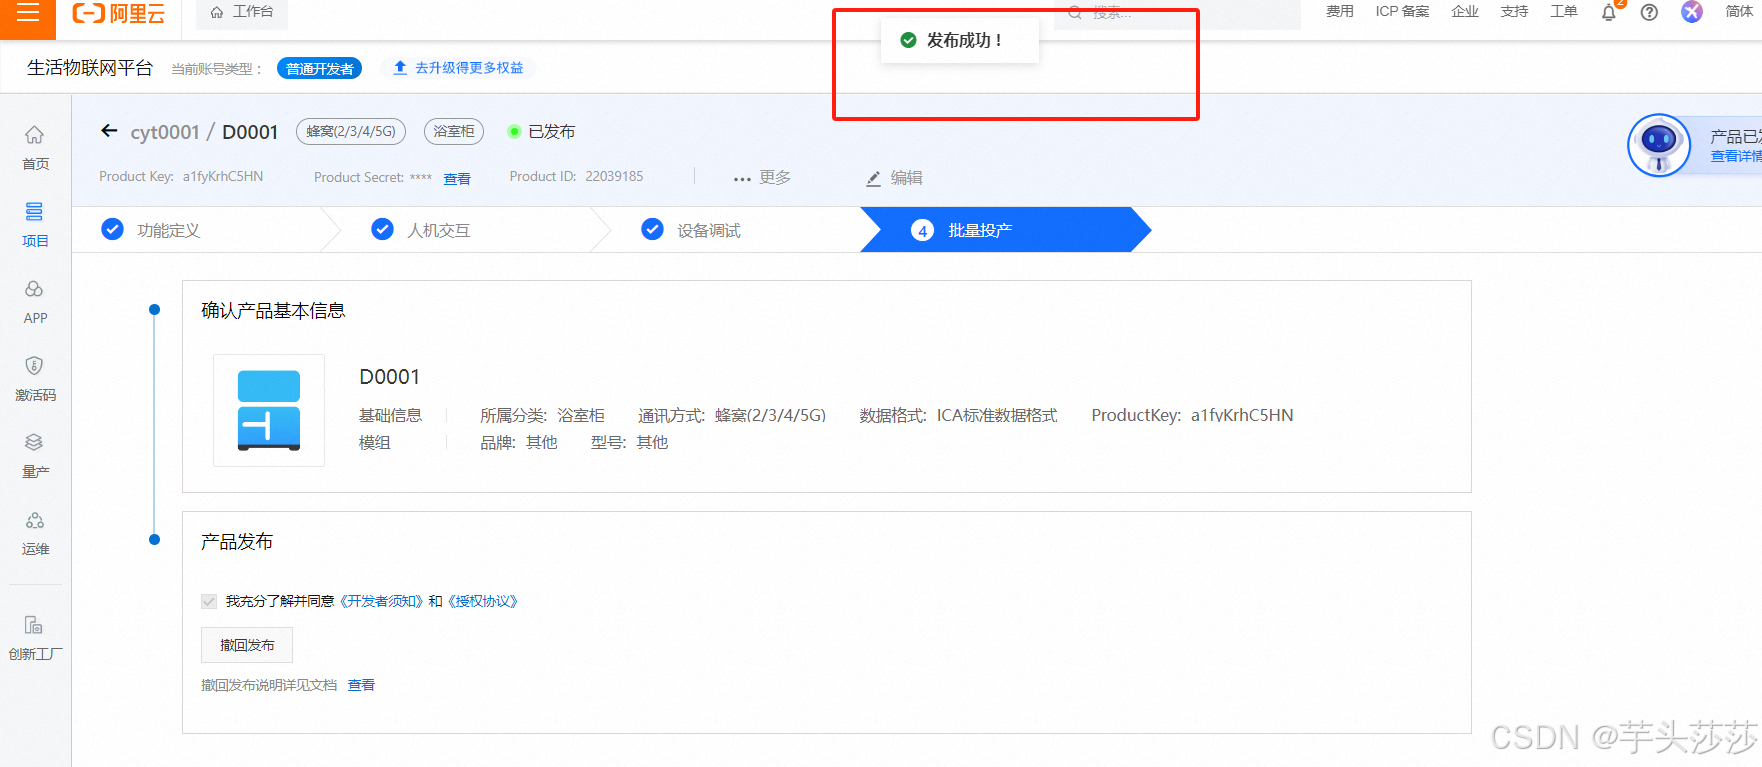Open 查看详情 beside the assistant
Screen dimensions: 1762x767
1736,156
